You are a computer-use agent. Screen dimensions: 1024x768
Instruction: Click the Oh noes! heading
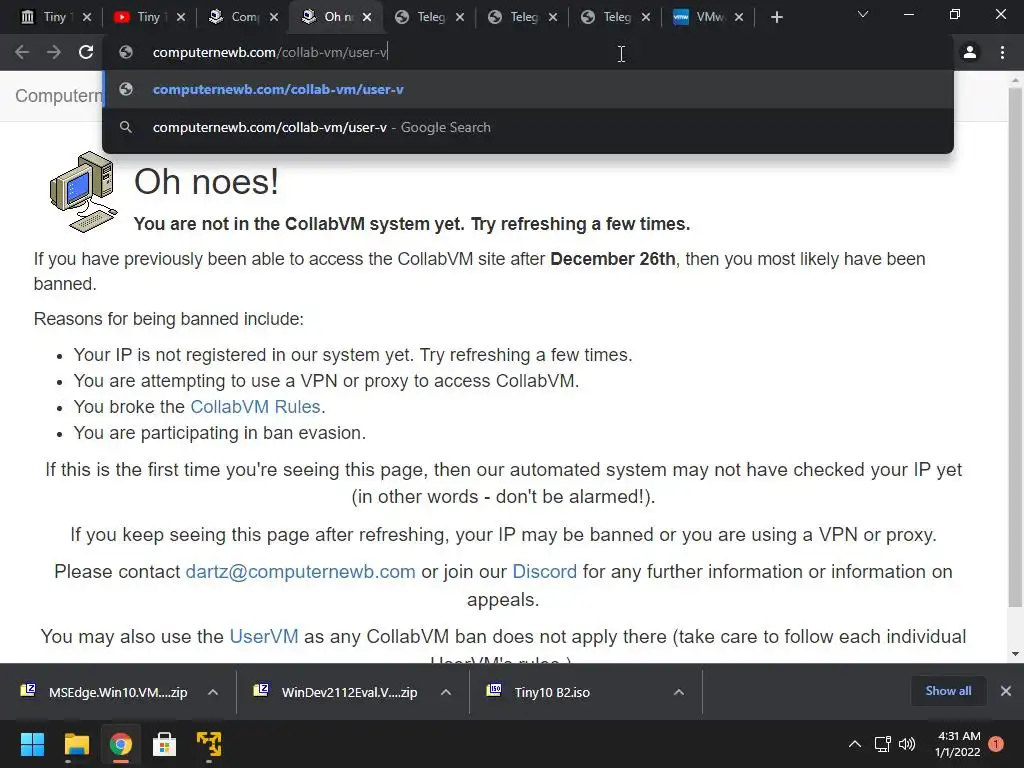[x=206, y=182]
